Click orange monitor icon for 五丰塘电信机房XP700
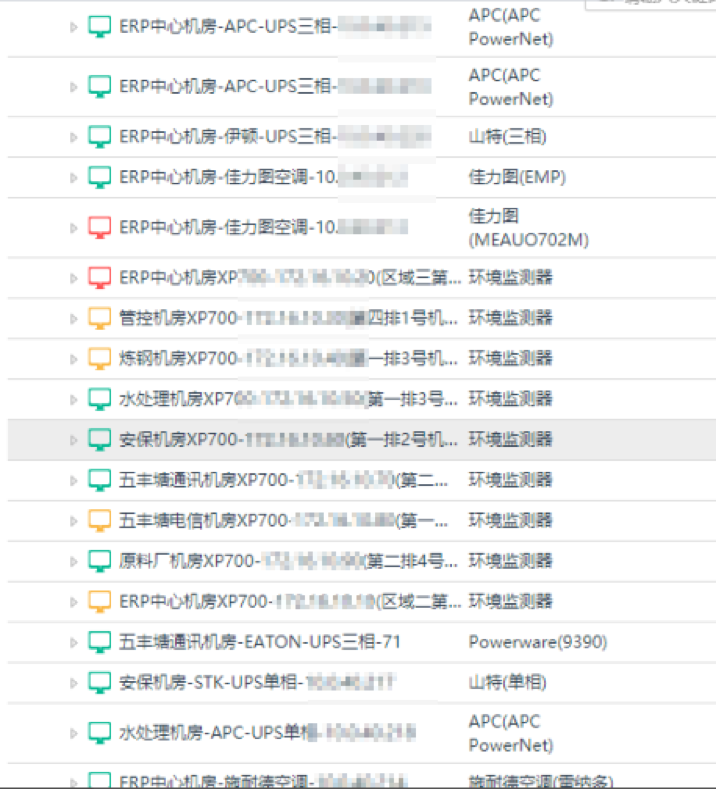 click(100, 521)
